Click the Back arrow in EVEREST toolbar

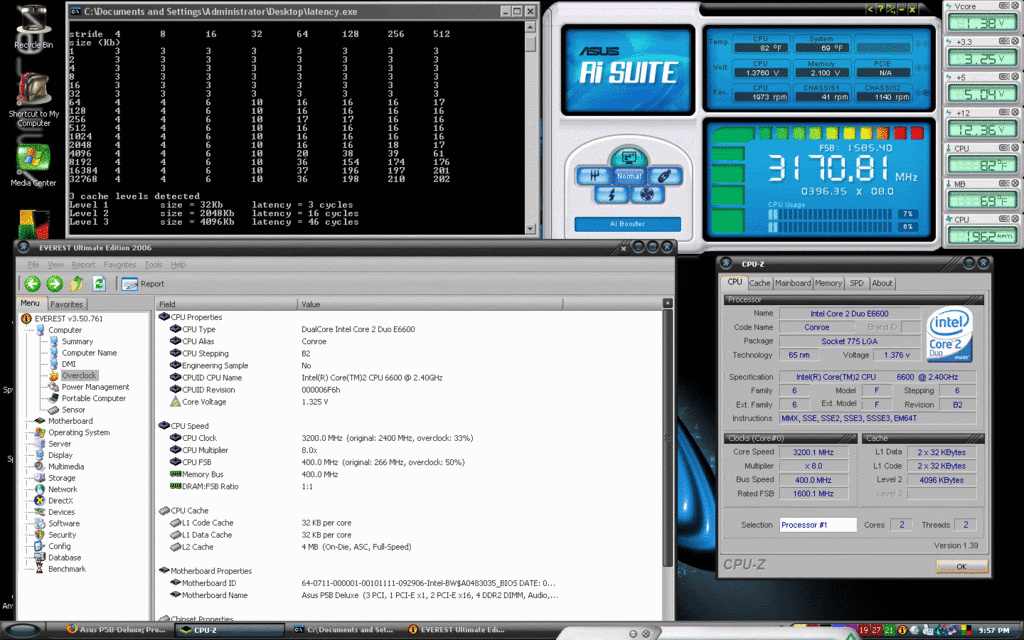coord(33,283)
